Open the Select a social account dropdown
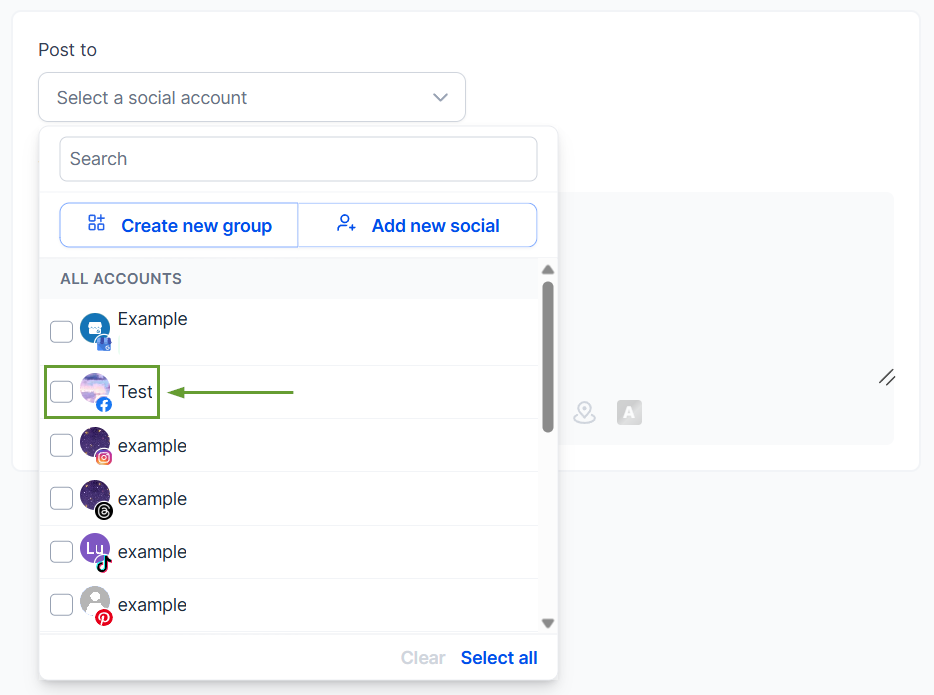This screenshot has height=695, width=934. (x=251, y=97)
